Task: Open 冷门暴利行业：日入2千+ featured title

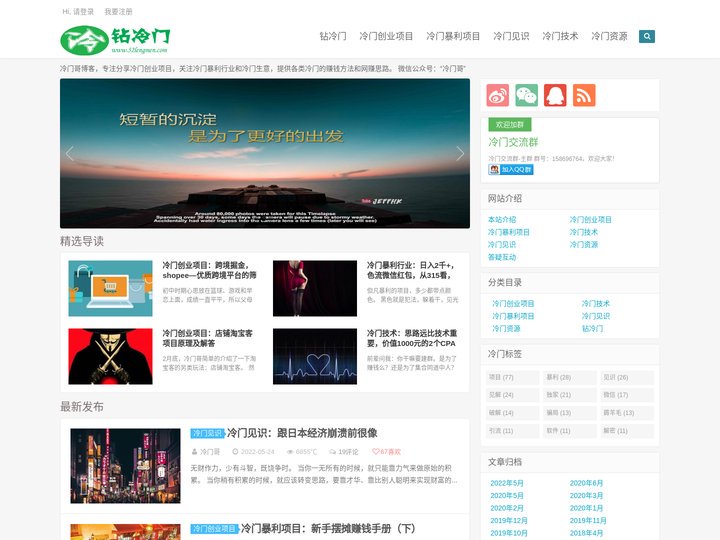Action: click(411, 270)
